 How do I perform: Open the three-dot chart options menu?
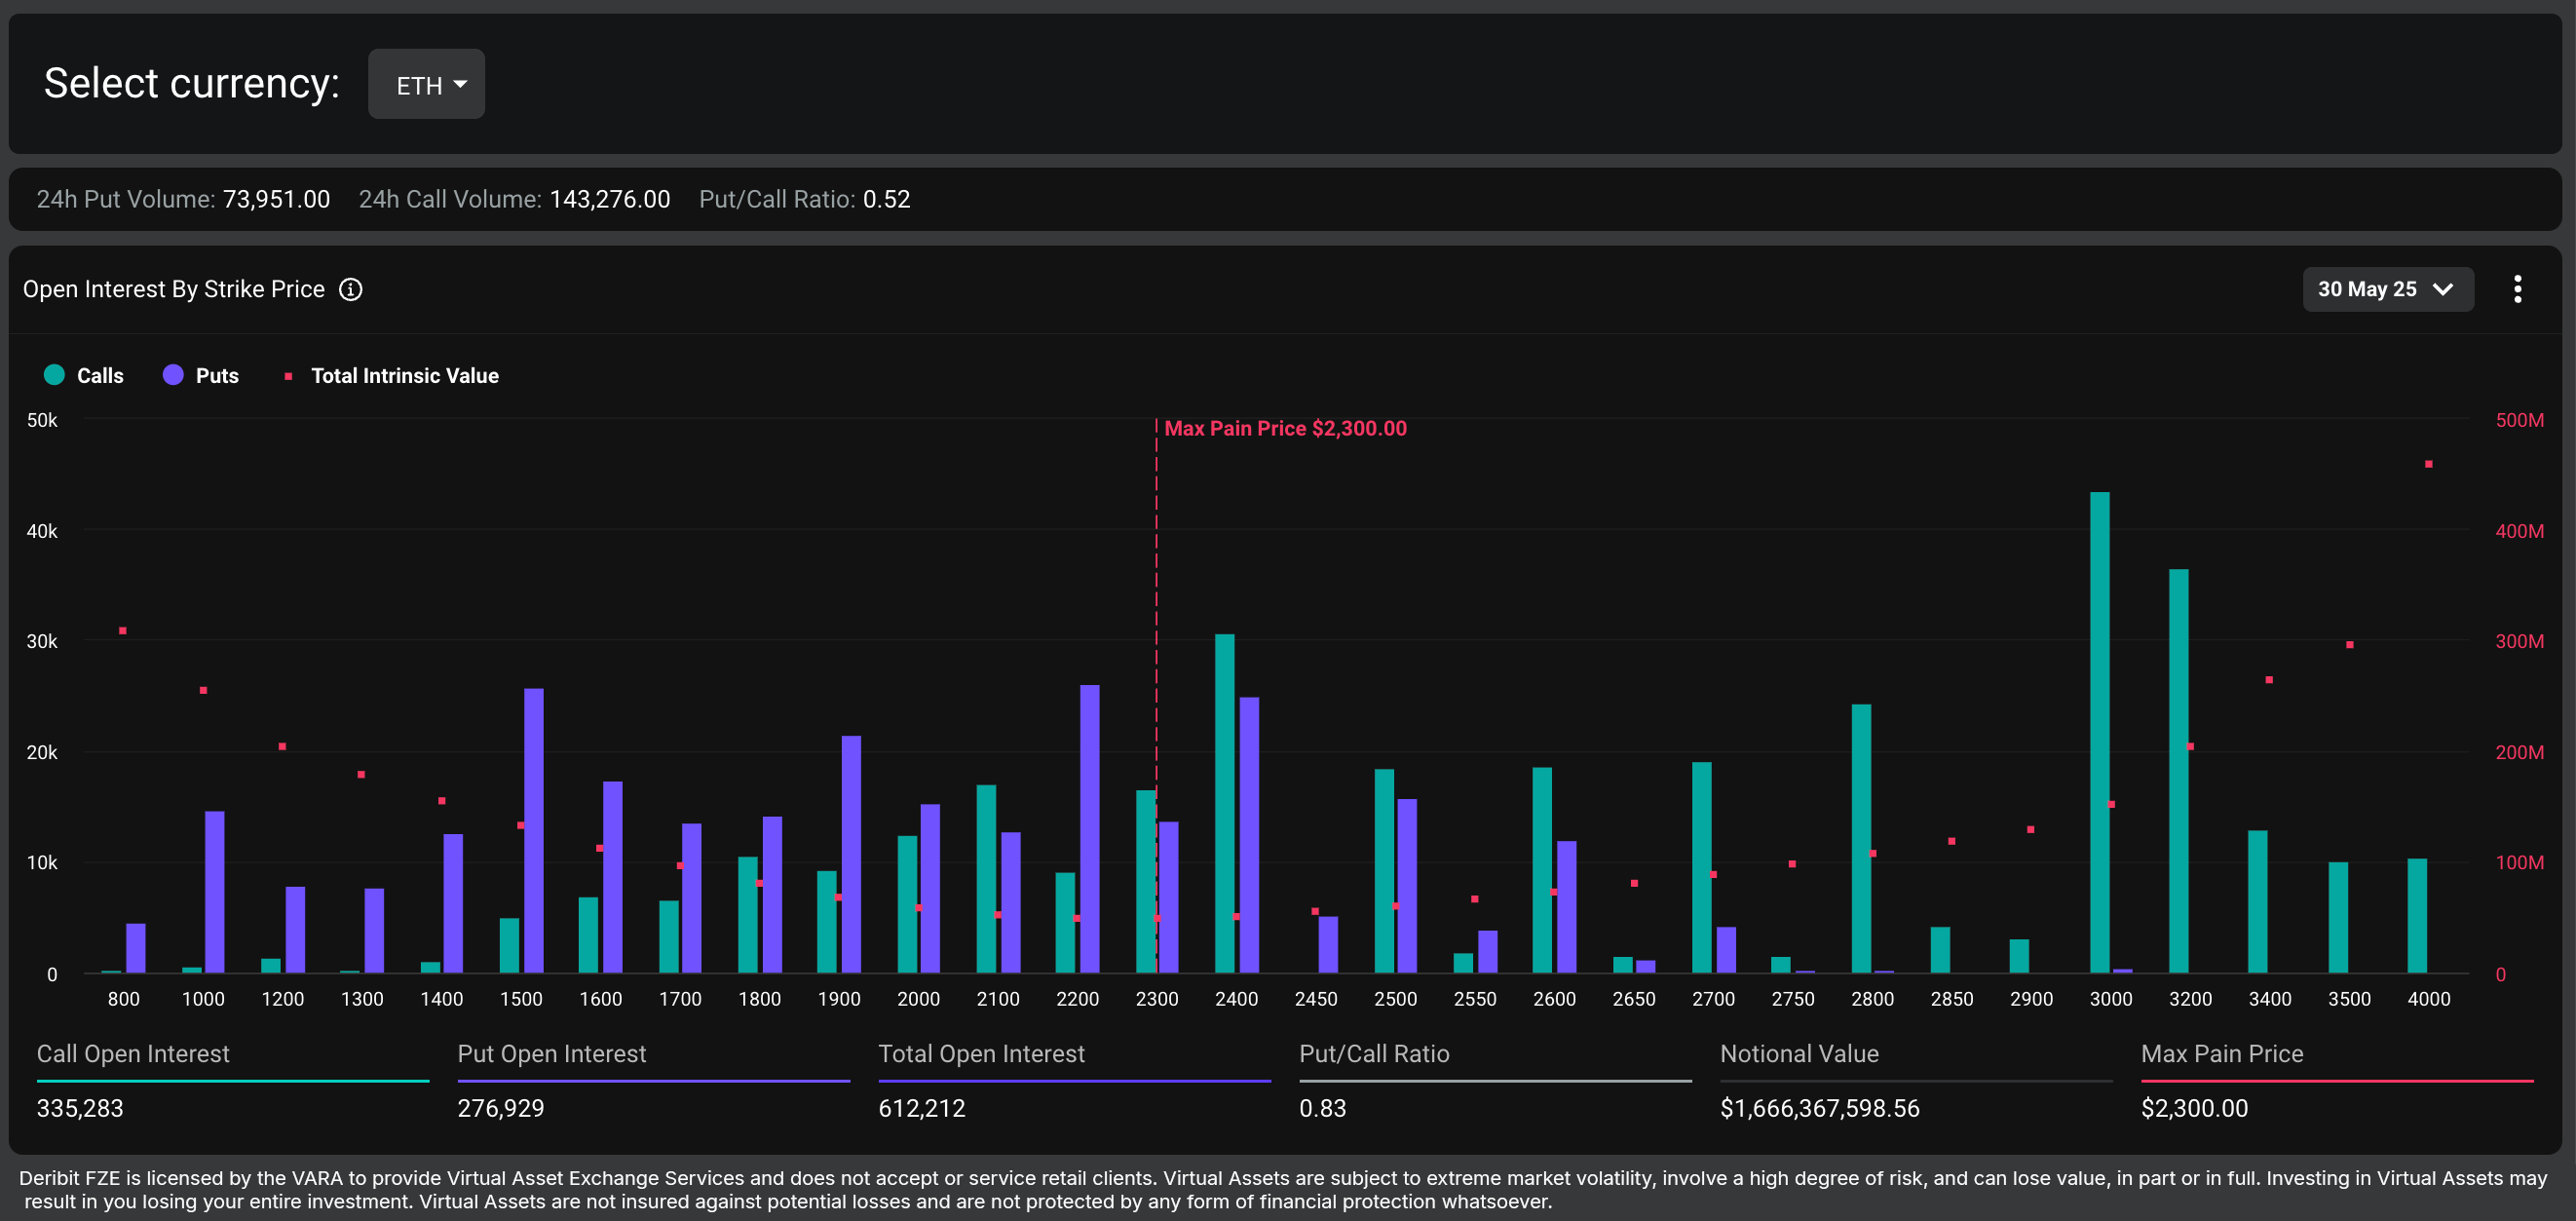tap(2517, 289)
